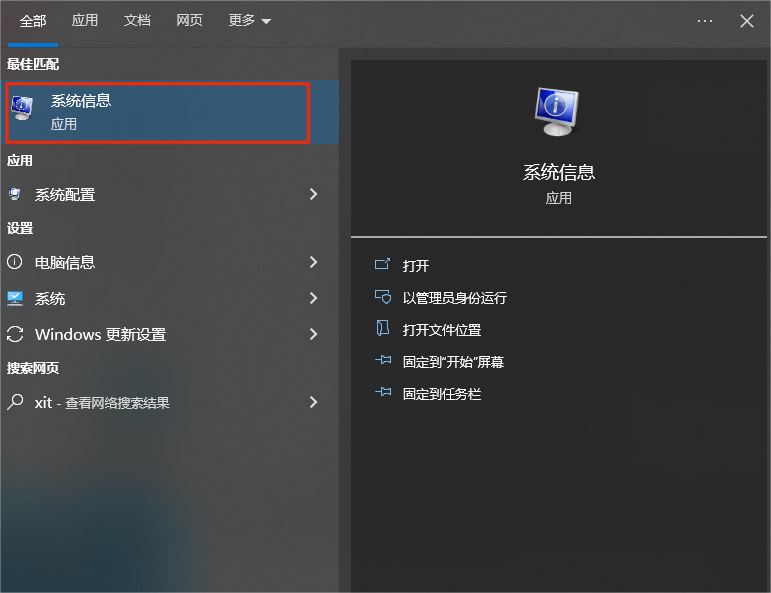Viewport: 771px width, 593px height.
Task: Switch to the 应用 tab
Action: [x=85, y=21]
